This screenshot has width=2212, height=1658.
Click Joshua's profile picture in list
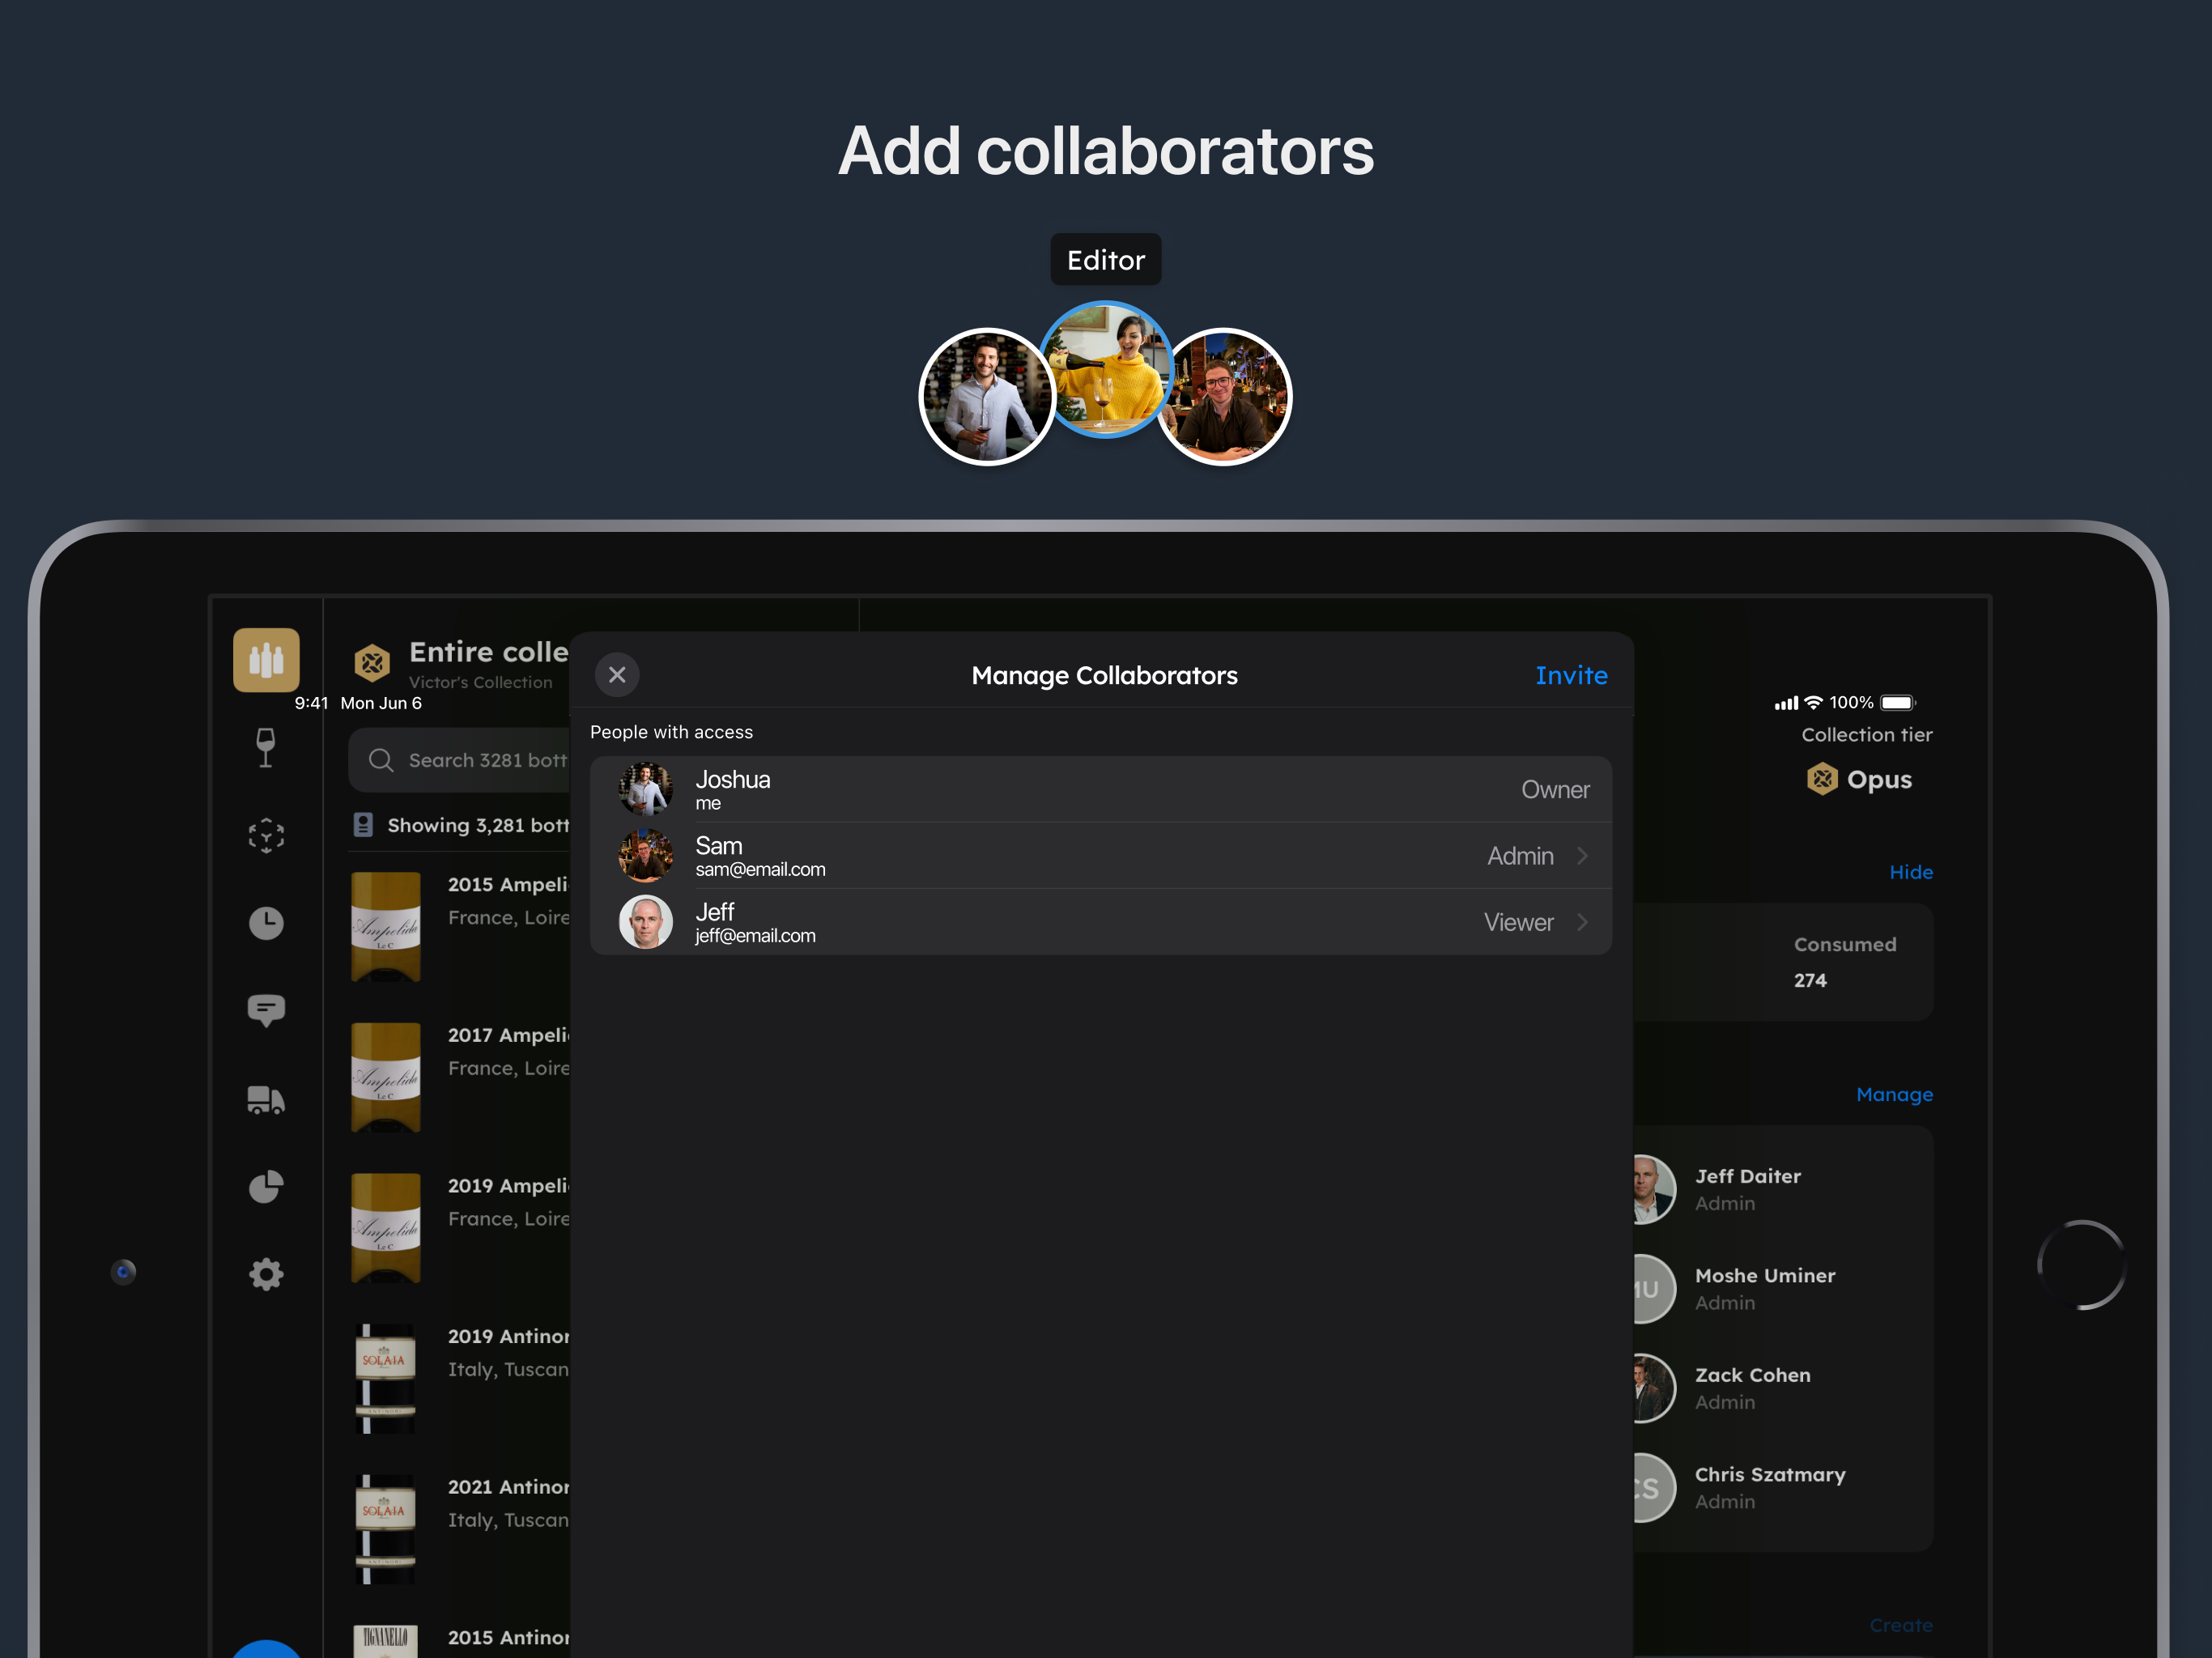[646, 789]
